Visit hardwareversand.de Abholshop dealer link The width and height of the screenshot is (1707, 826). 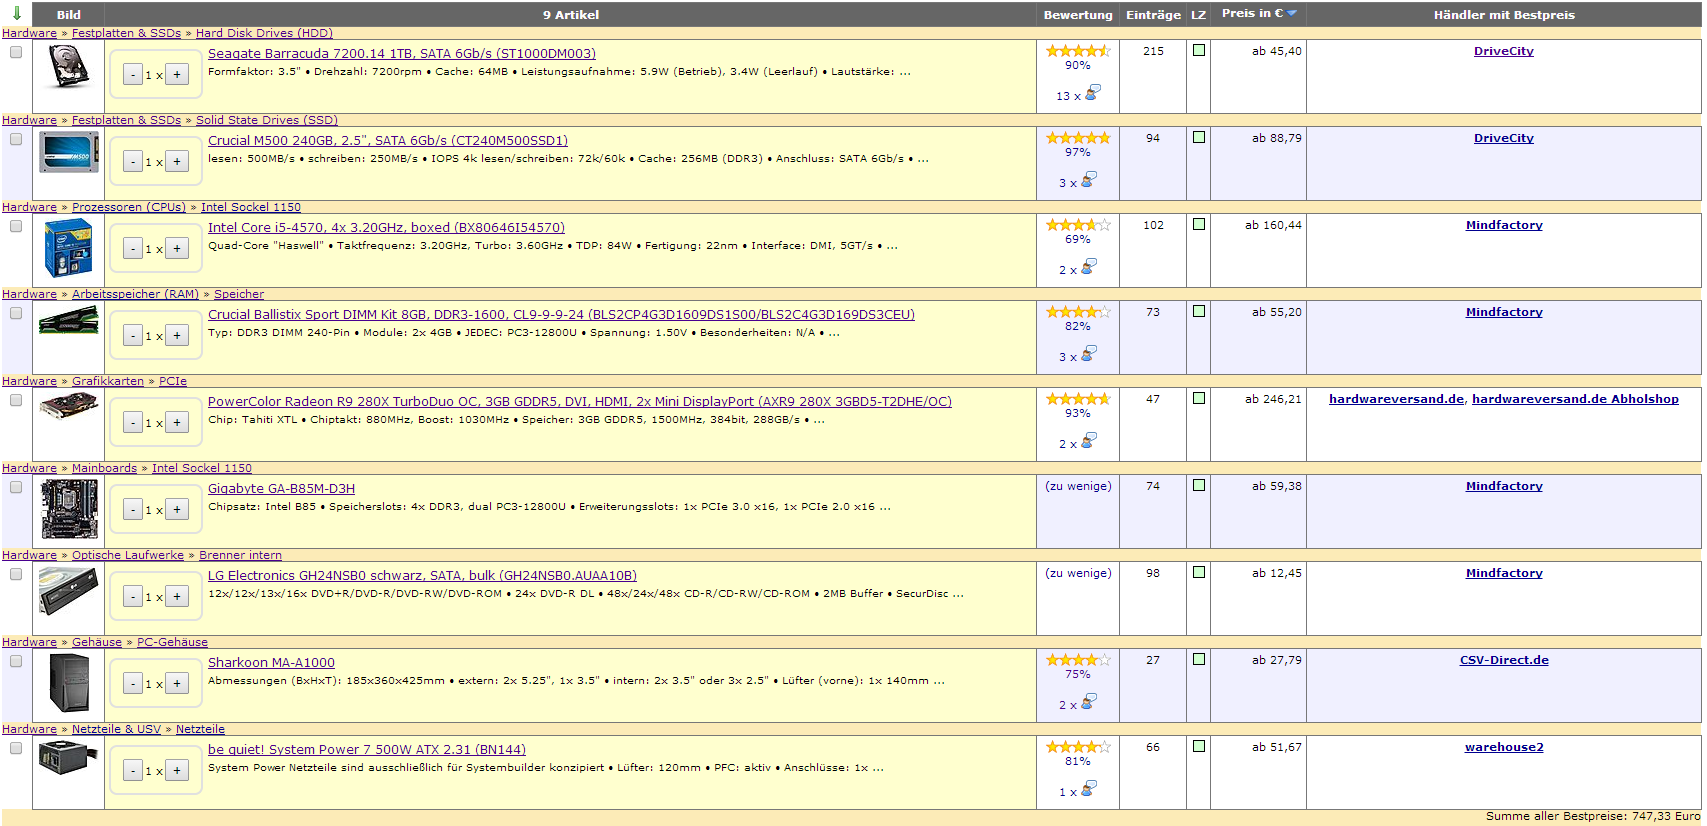pyautogui.click(x=1575, y=399)
